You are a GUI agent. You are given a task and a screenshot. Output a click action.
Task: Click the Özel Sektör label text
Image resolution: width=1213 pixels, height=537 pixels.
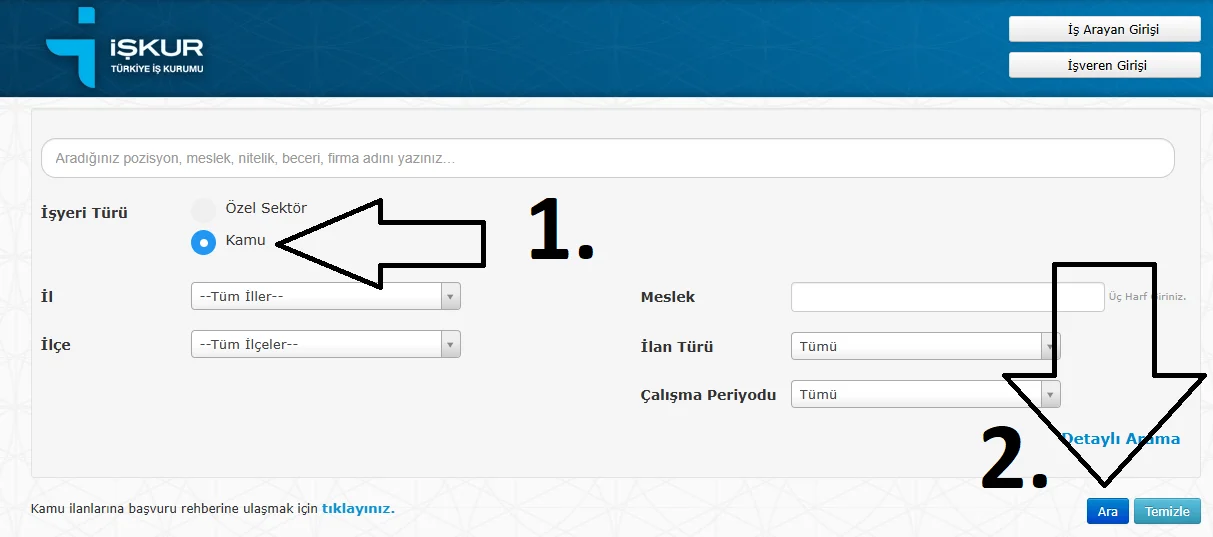pyautogui.click(x=266, y=208)
